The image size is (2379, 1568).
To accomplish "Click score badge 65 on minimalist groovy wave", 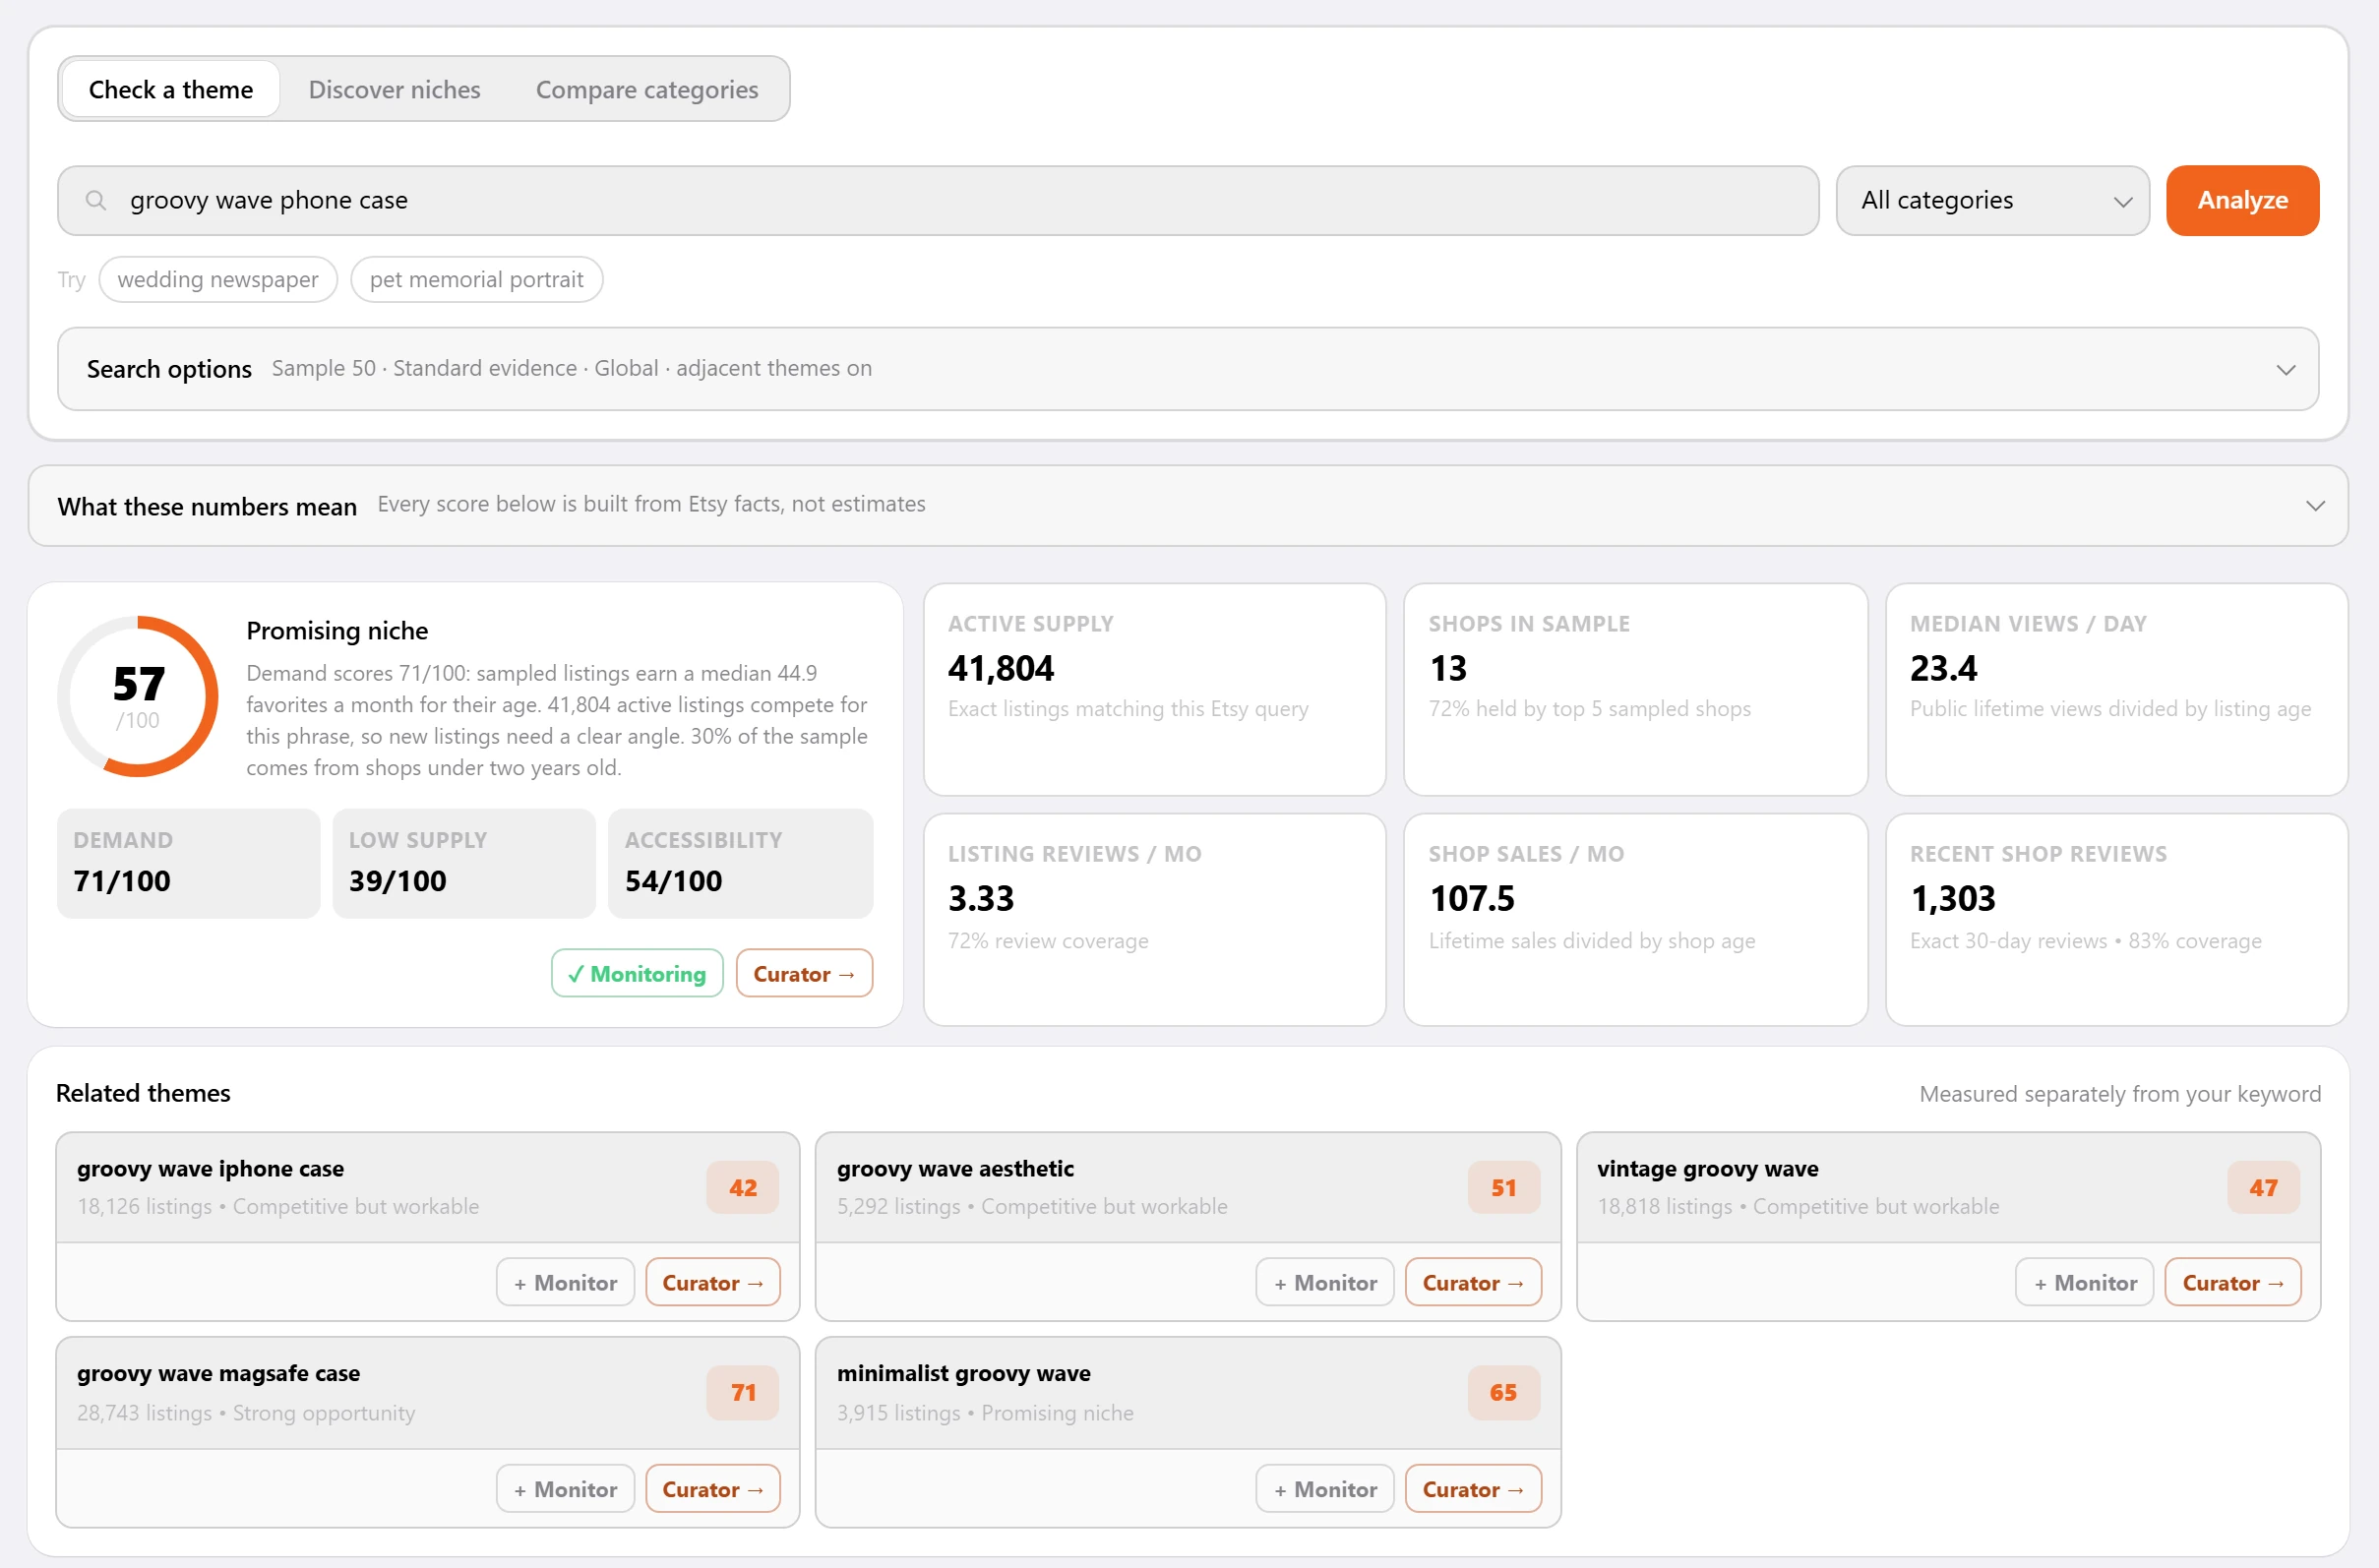I will [1502, 1392].
